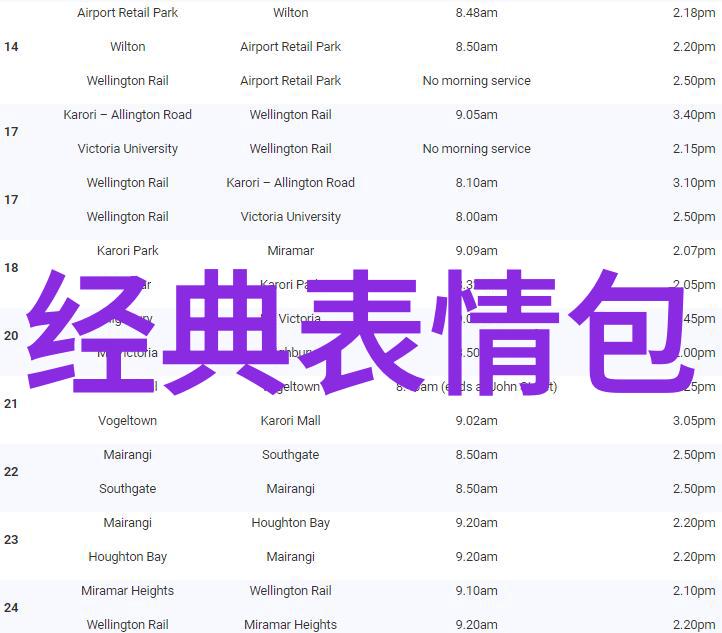Click 'No morning service' on the Airport Retail Park row
Viewport: 722px width, 633px height.
point(477,81)
